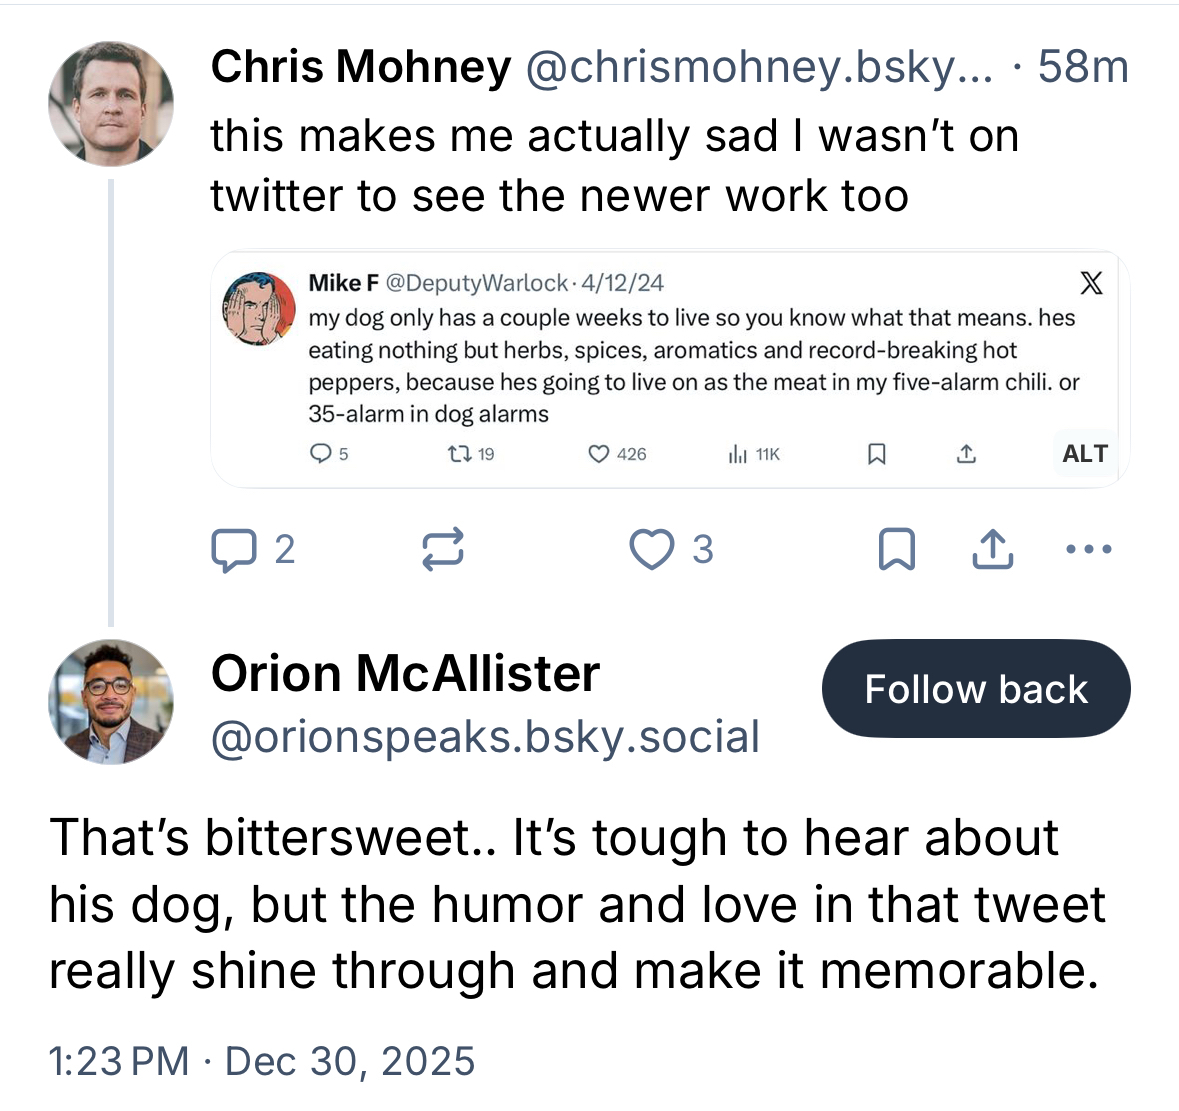The height and width of the screenshot is (1111, 1179).
Task: Click the embedded tweet's retweet icon
Action: pyautogui.click(x=459, y=454)
